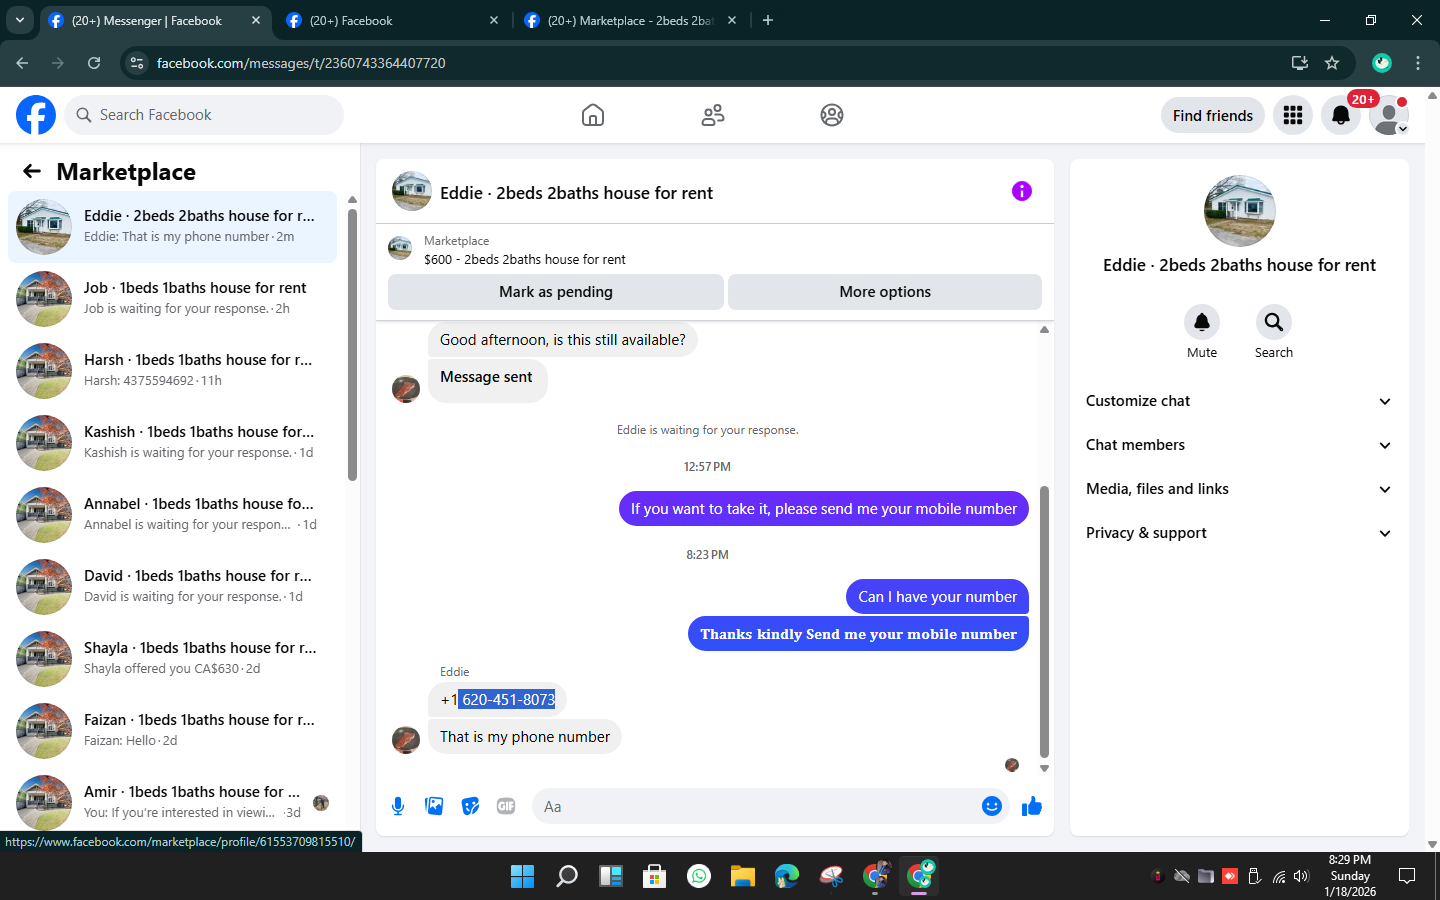
Task: Click the Marketplace back arrow
Action: pos(32,171)
